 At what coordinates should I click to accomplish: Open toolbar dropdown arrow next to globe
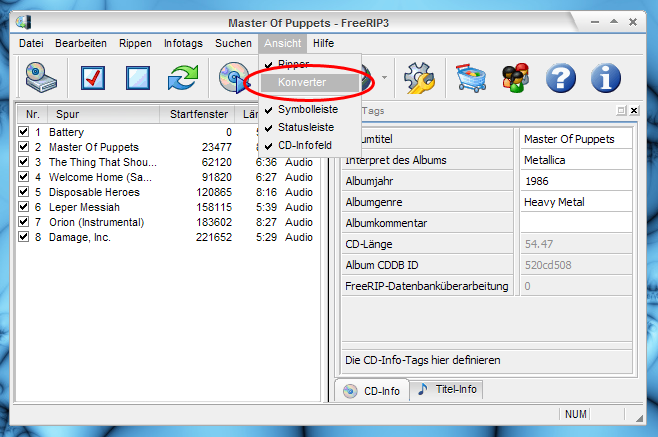click(384, 78)
